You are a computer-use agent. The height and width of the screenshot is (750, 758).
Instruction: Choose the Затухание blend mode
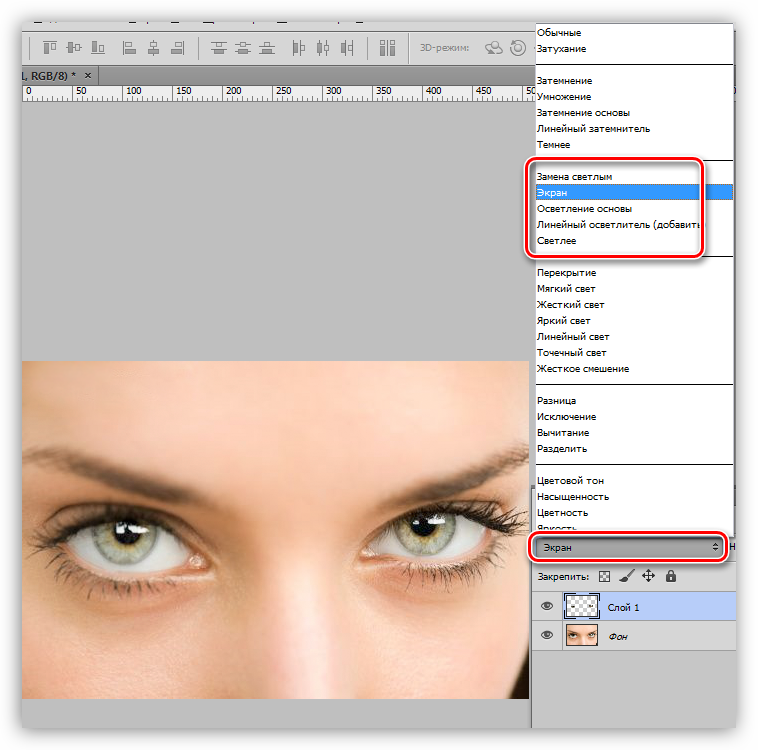point(561,48)
